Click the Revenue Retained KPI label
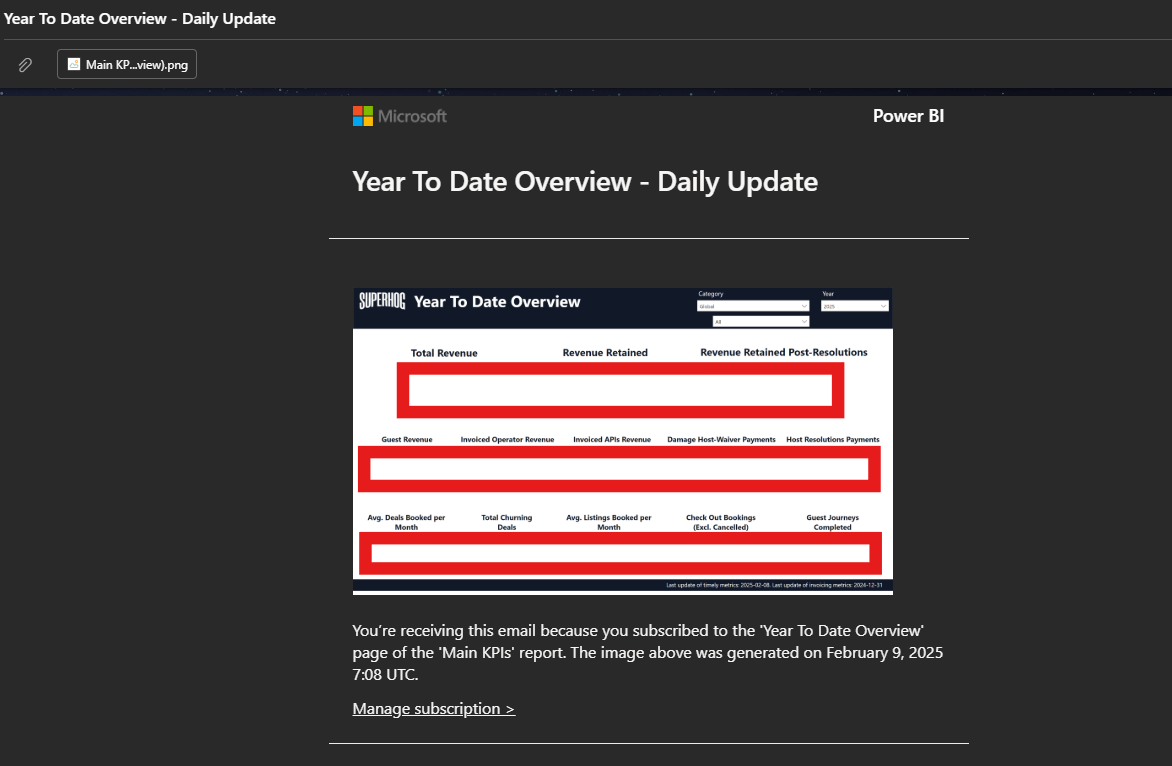Screen dimensions: 1172x766 click(605, 353)
